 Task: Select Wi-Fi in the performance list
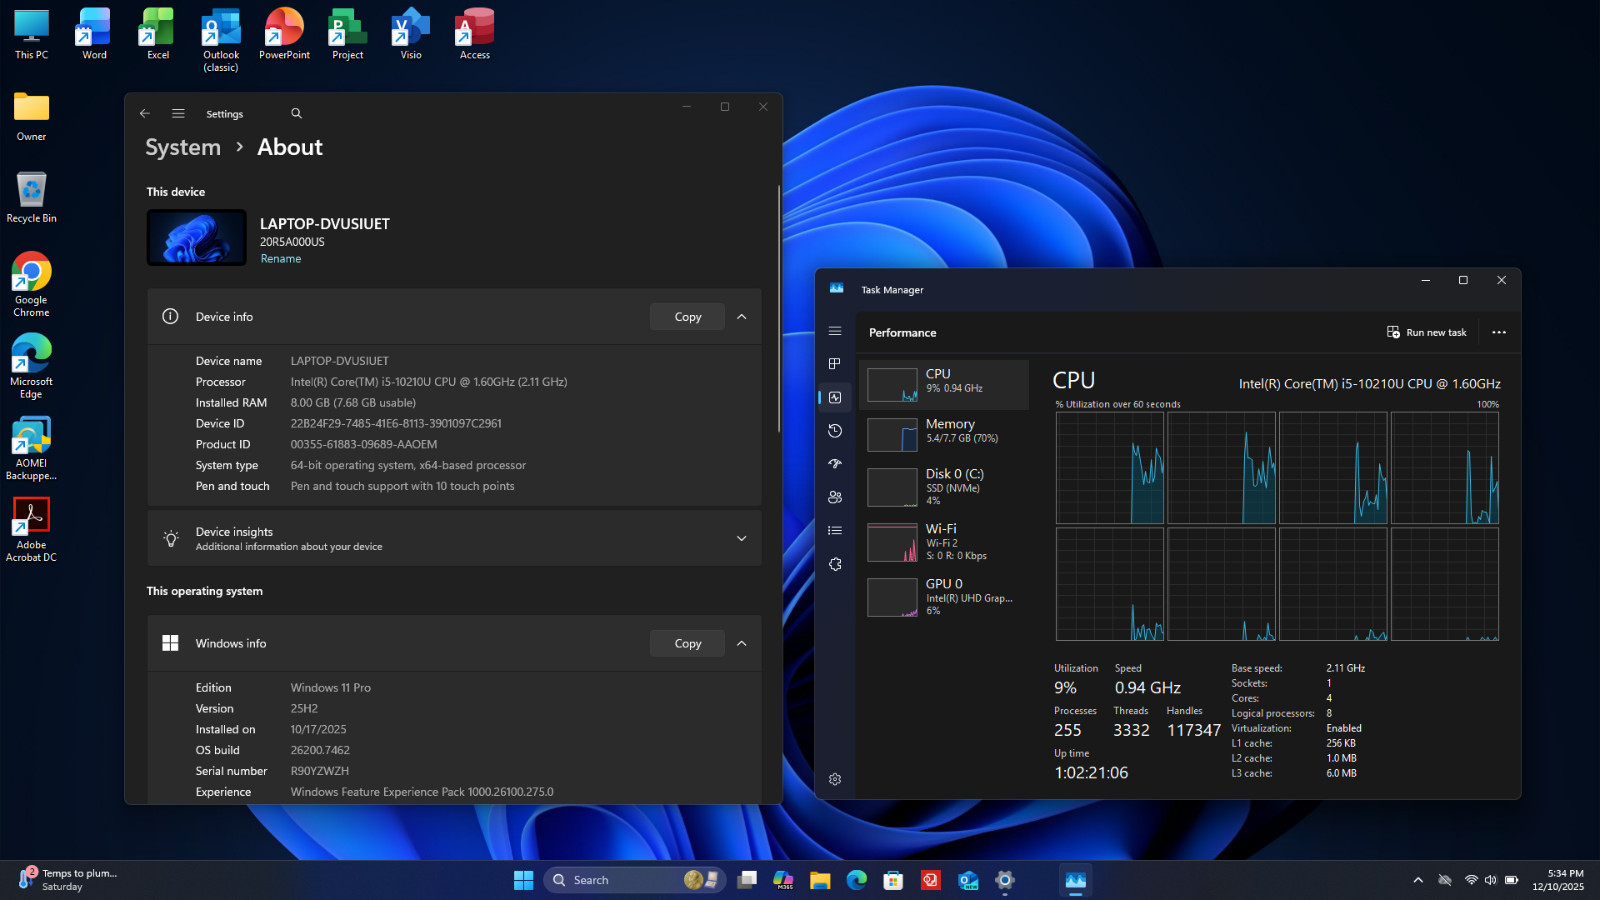(944, 542)
